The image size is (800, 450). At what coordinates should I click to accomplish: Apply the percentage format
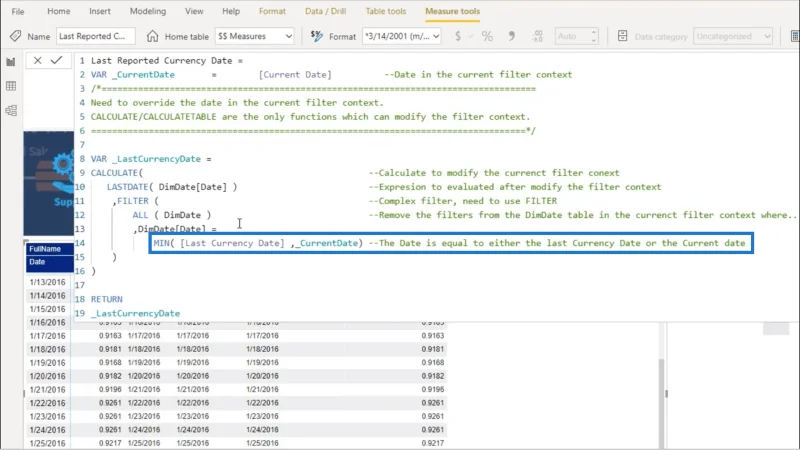pos(487,36)
